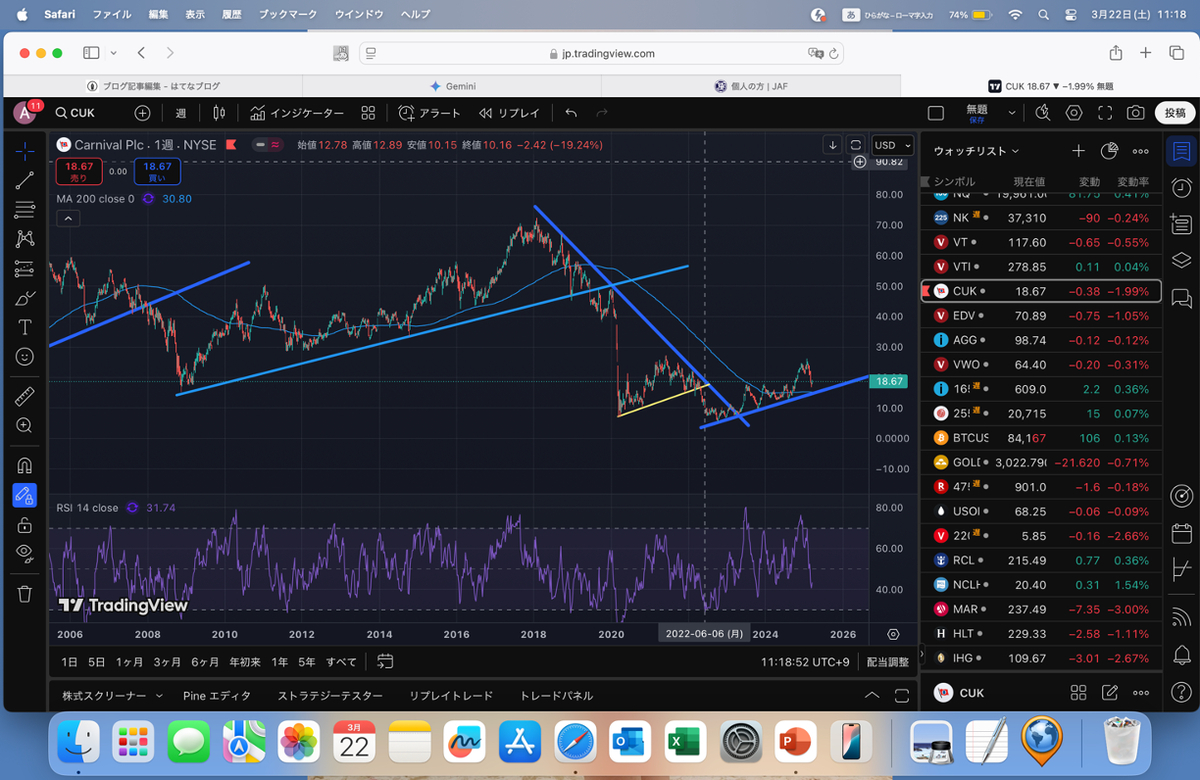Toggle auto scale 配当調整 button

point(887,661)
